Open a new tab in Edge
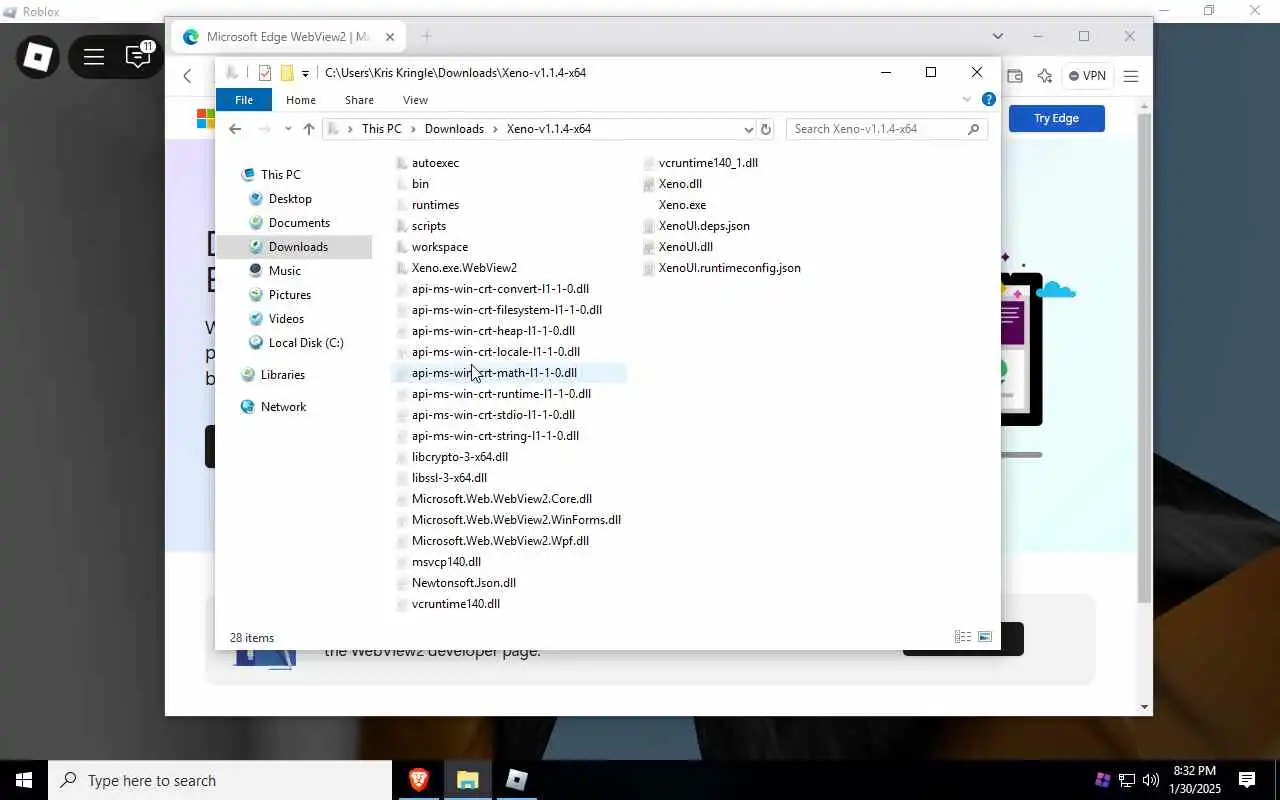Screen dimensions: 1280x800 point(427,37)
